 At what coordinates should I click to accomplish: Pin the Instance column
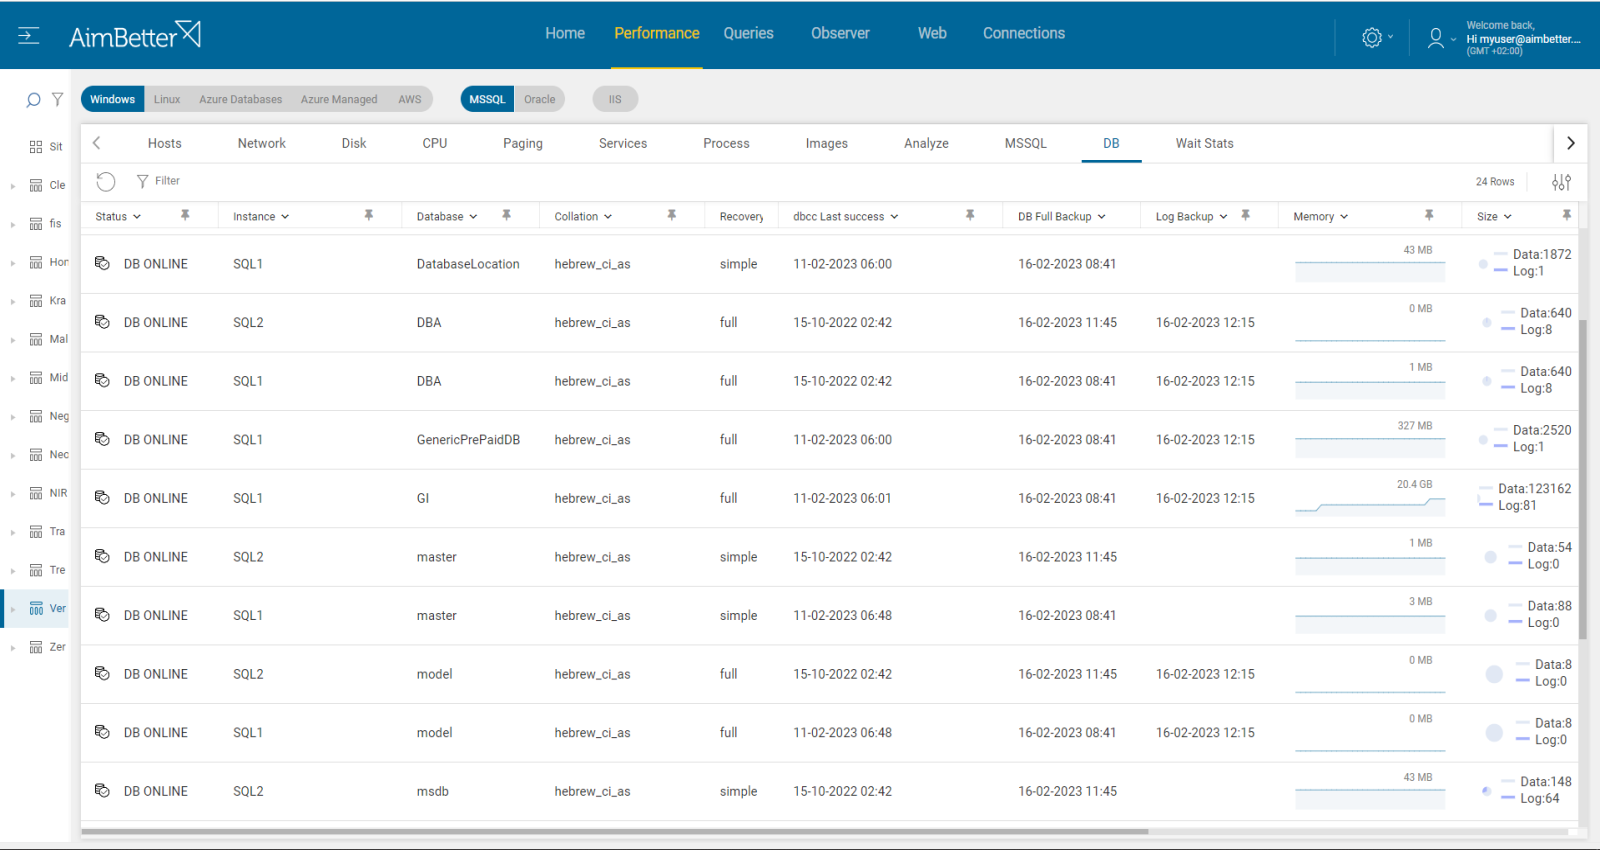click(369, 215)
